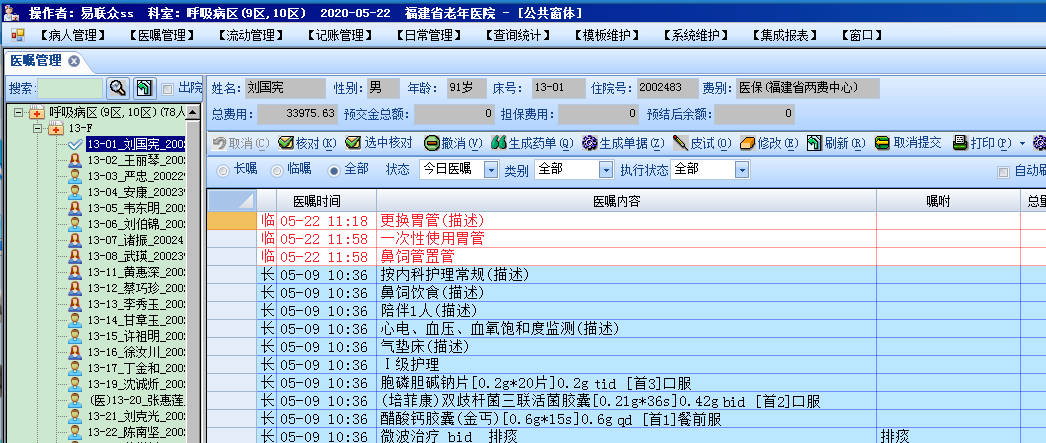The image size is (1046, 443).
Task: Click the green refresh icon beside search
Action: 144,88
